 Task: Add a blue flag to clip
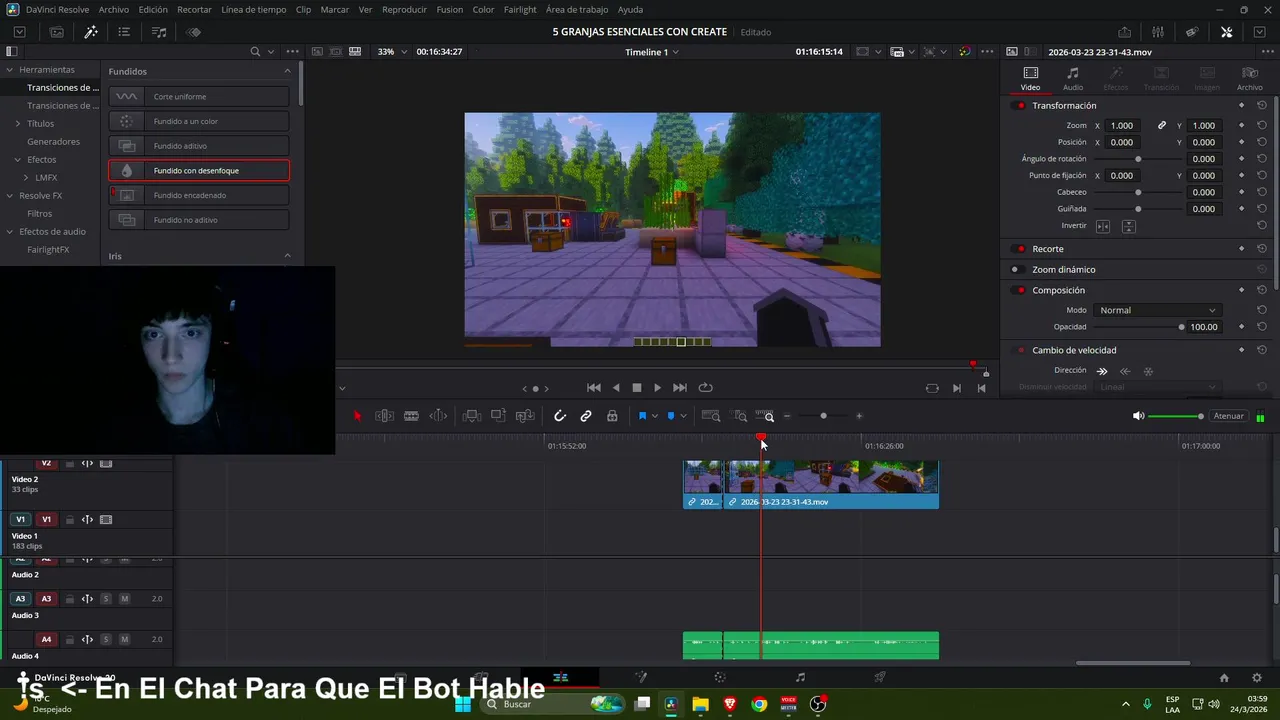pyautogui.click(x=642, y=416)
